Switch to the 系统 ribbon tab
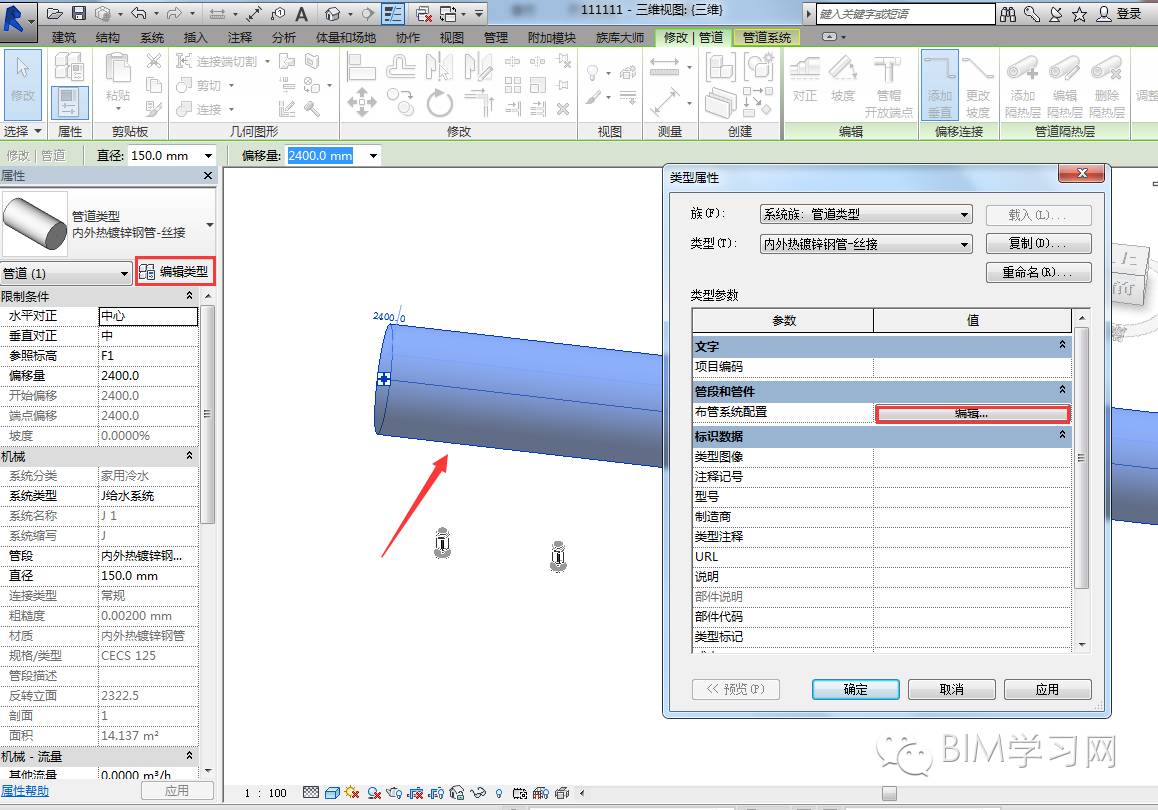The image size is (1158, 810). 152,37
